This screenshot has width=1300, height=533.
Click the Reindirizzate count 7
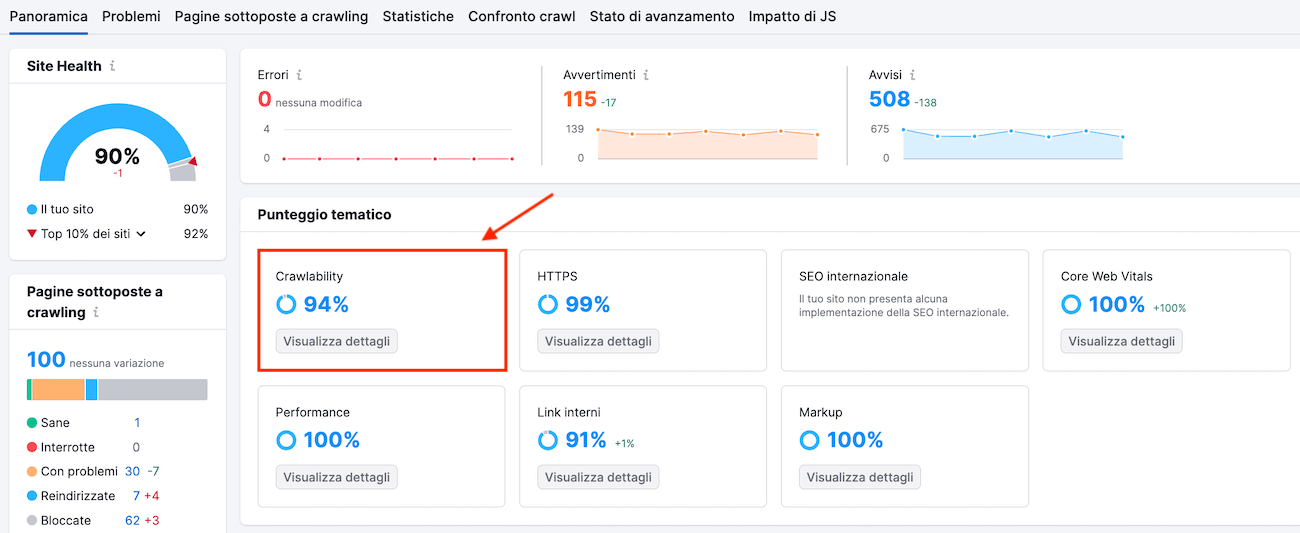click(x=137, y=496)
